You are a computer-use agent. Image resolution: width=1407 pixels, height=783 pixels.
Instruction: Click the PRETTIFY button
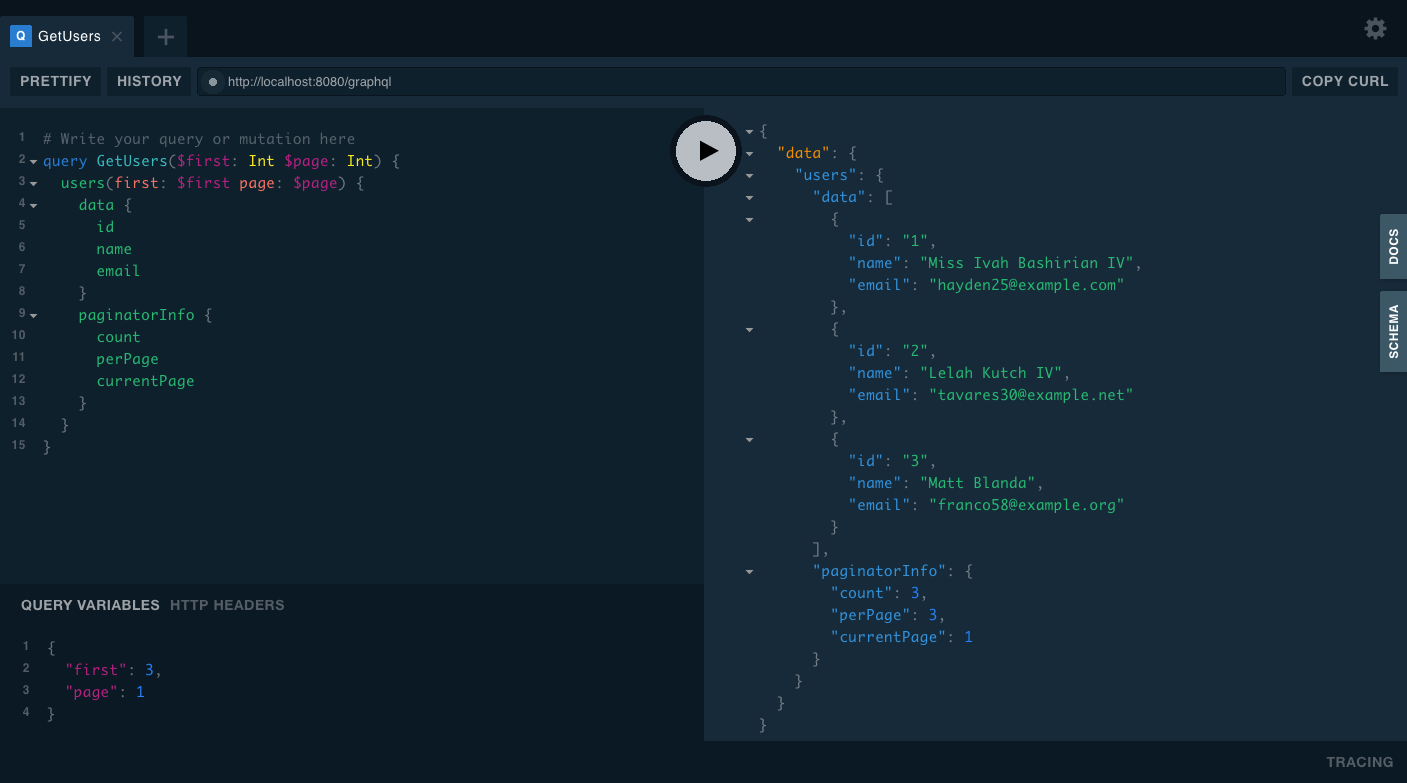[x=55, y=81]
